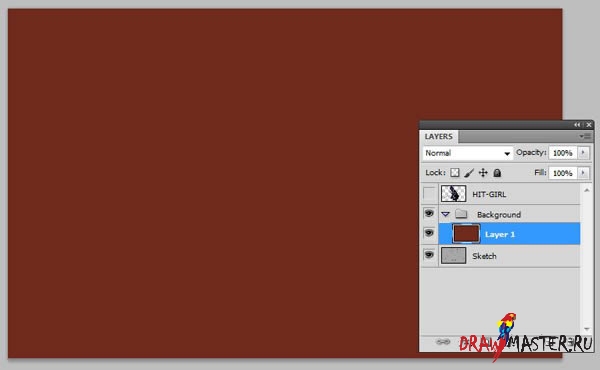
Task: Click the link layers chain icon
Action: point(443,342)
